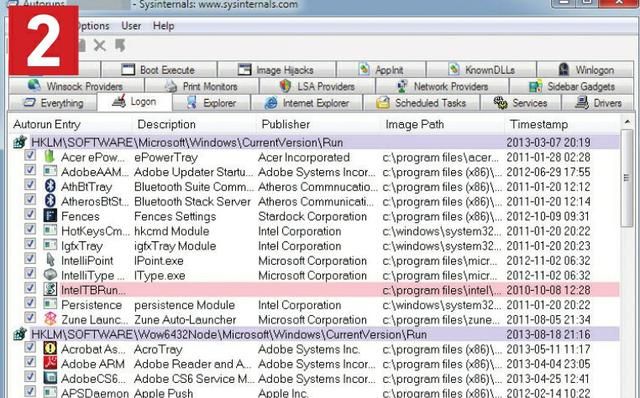The image size is (640, 398).
Task: Click the AdobeAAM entry icon
Action: click(50, 171)
